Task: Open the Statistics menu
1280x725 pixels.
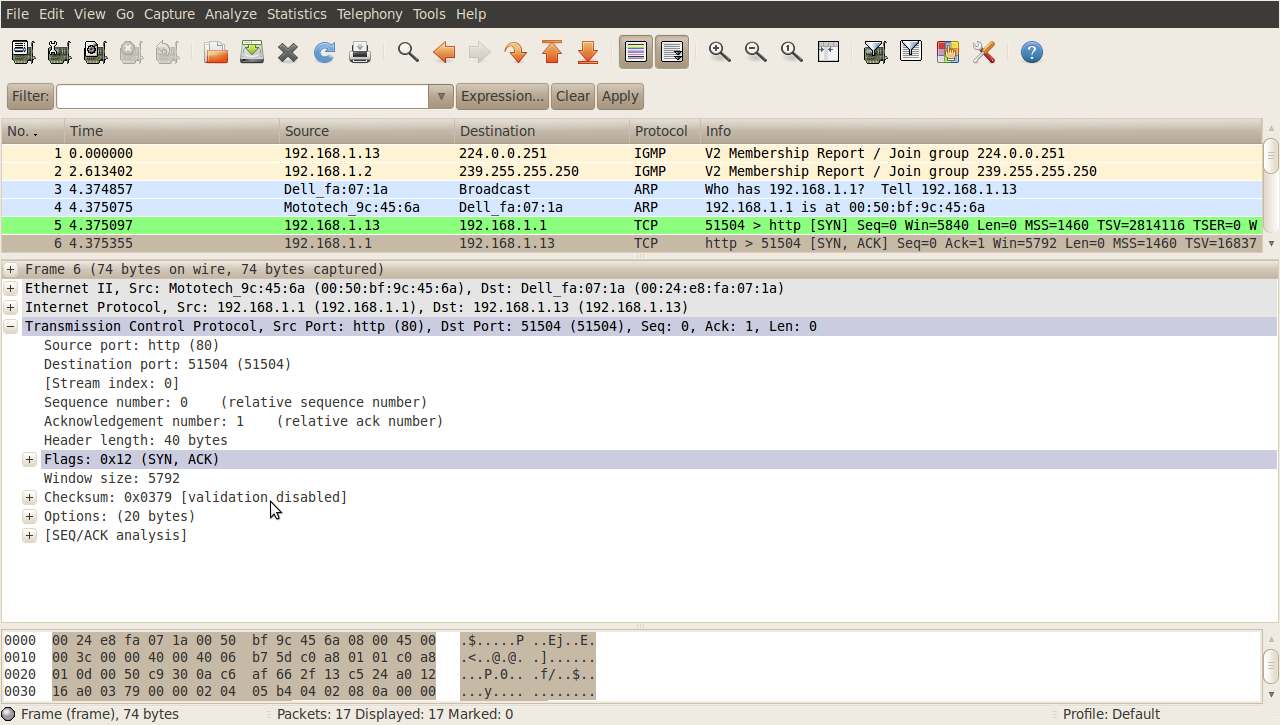Action: coord(296,13)
